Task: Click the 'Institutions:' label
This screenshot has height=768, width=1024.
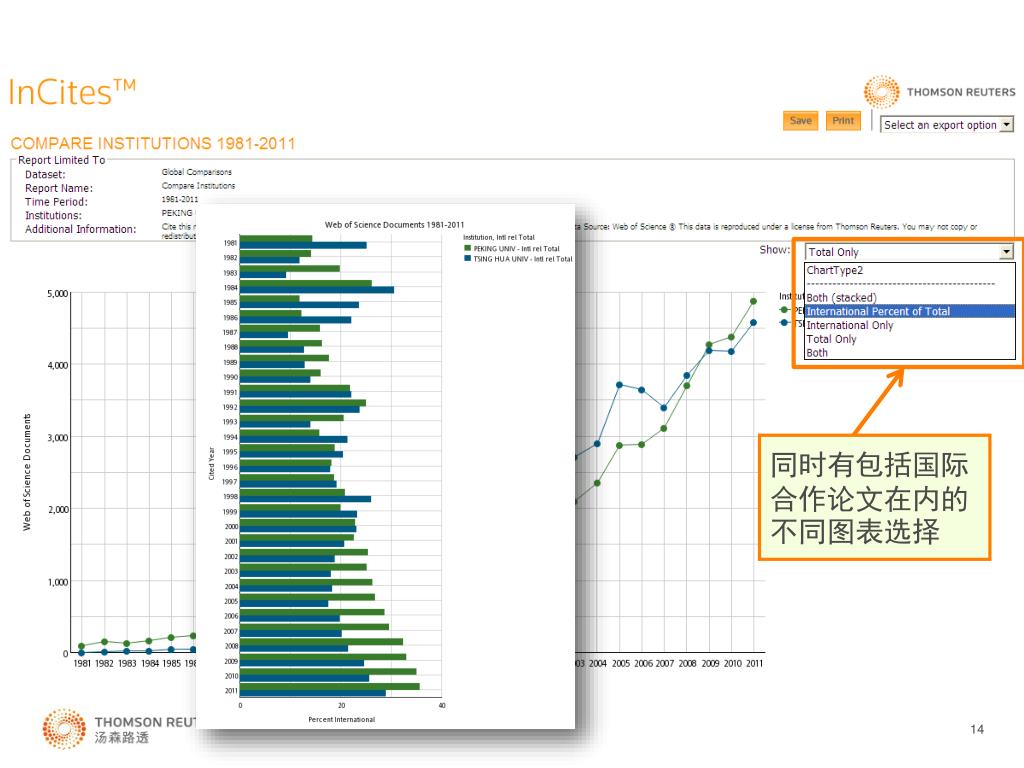Action: pos(54,216)
